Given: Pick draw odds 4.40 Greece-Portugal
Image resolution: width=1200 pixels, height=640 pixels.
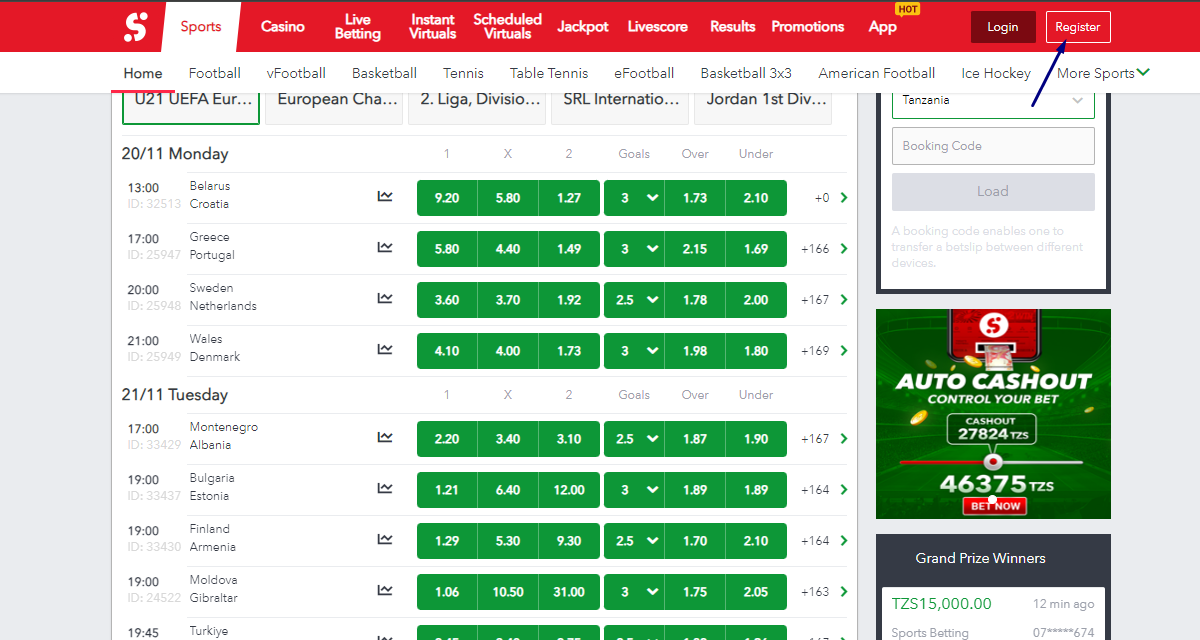Looking at the screenshot, I should click(508, 249).
